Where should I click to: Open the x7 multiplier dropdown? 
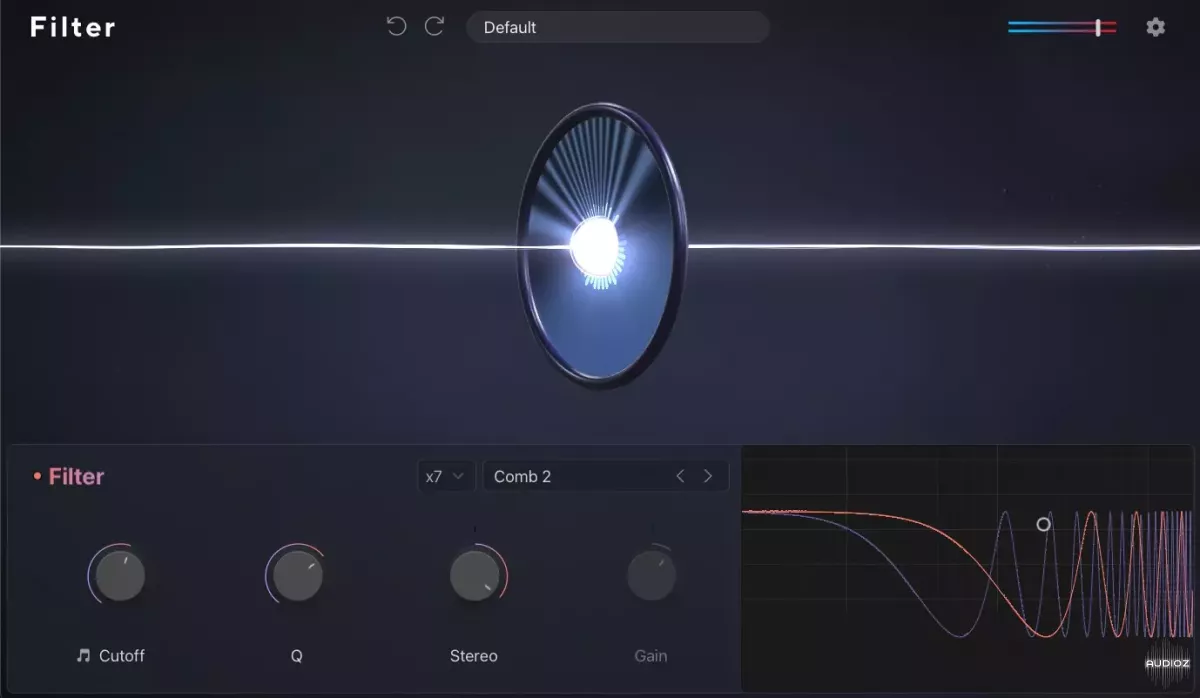[x=445, y=476]
